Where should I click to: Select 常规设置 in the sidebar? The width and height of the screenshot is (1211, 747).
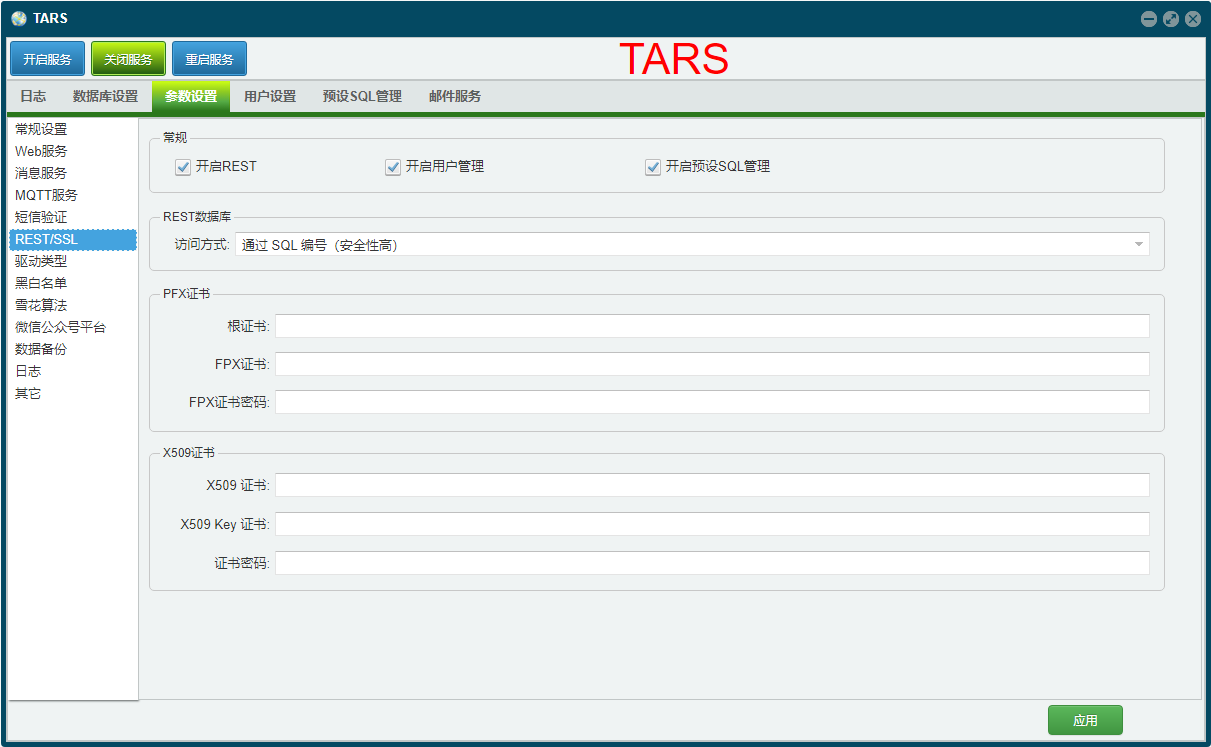(72, 129)
